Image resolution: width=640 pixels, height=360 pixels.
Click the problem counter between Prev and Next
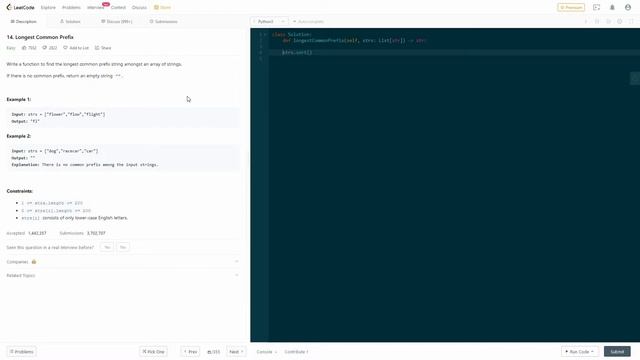(x=213, y=351)
